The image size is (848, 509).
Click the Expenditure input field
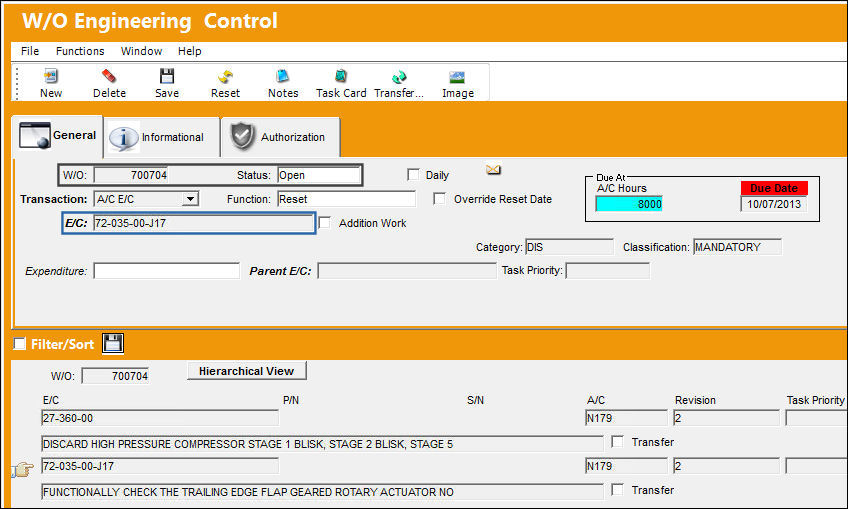tap(167, 270)
